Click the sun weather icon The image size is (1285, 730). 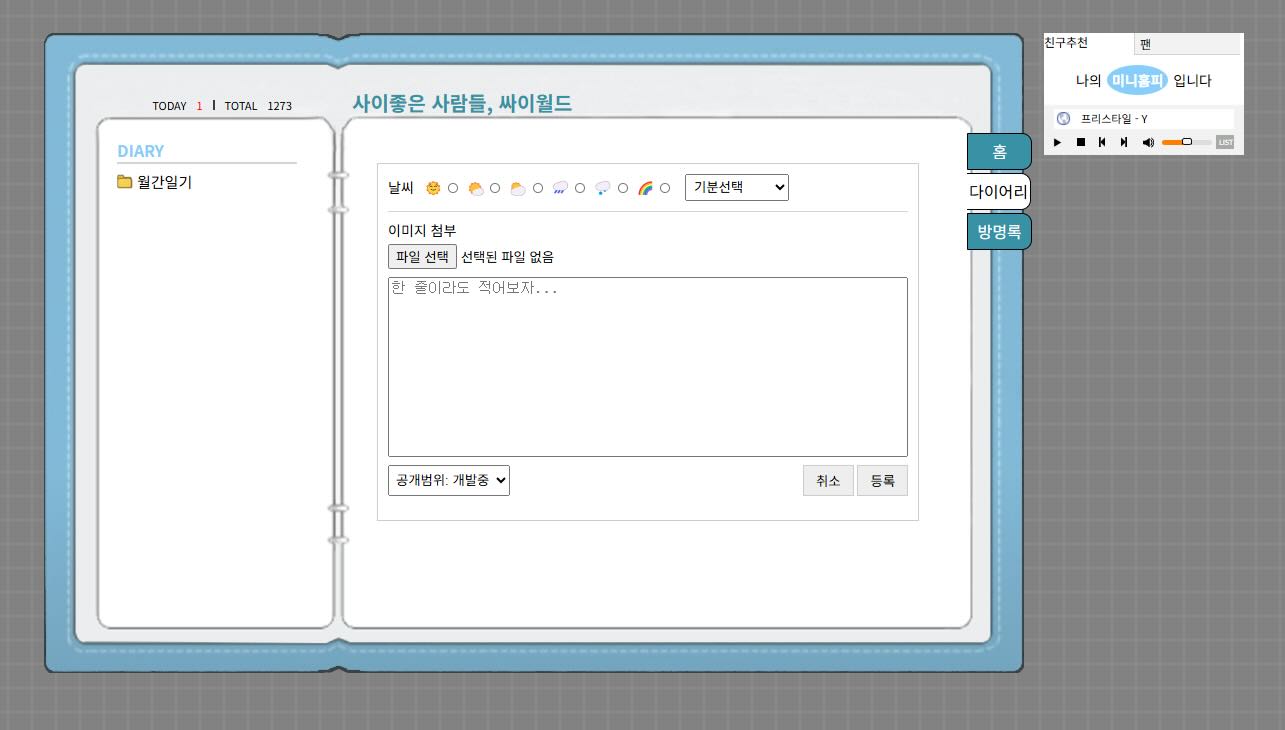coord(433,188)
